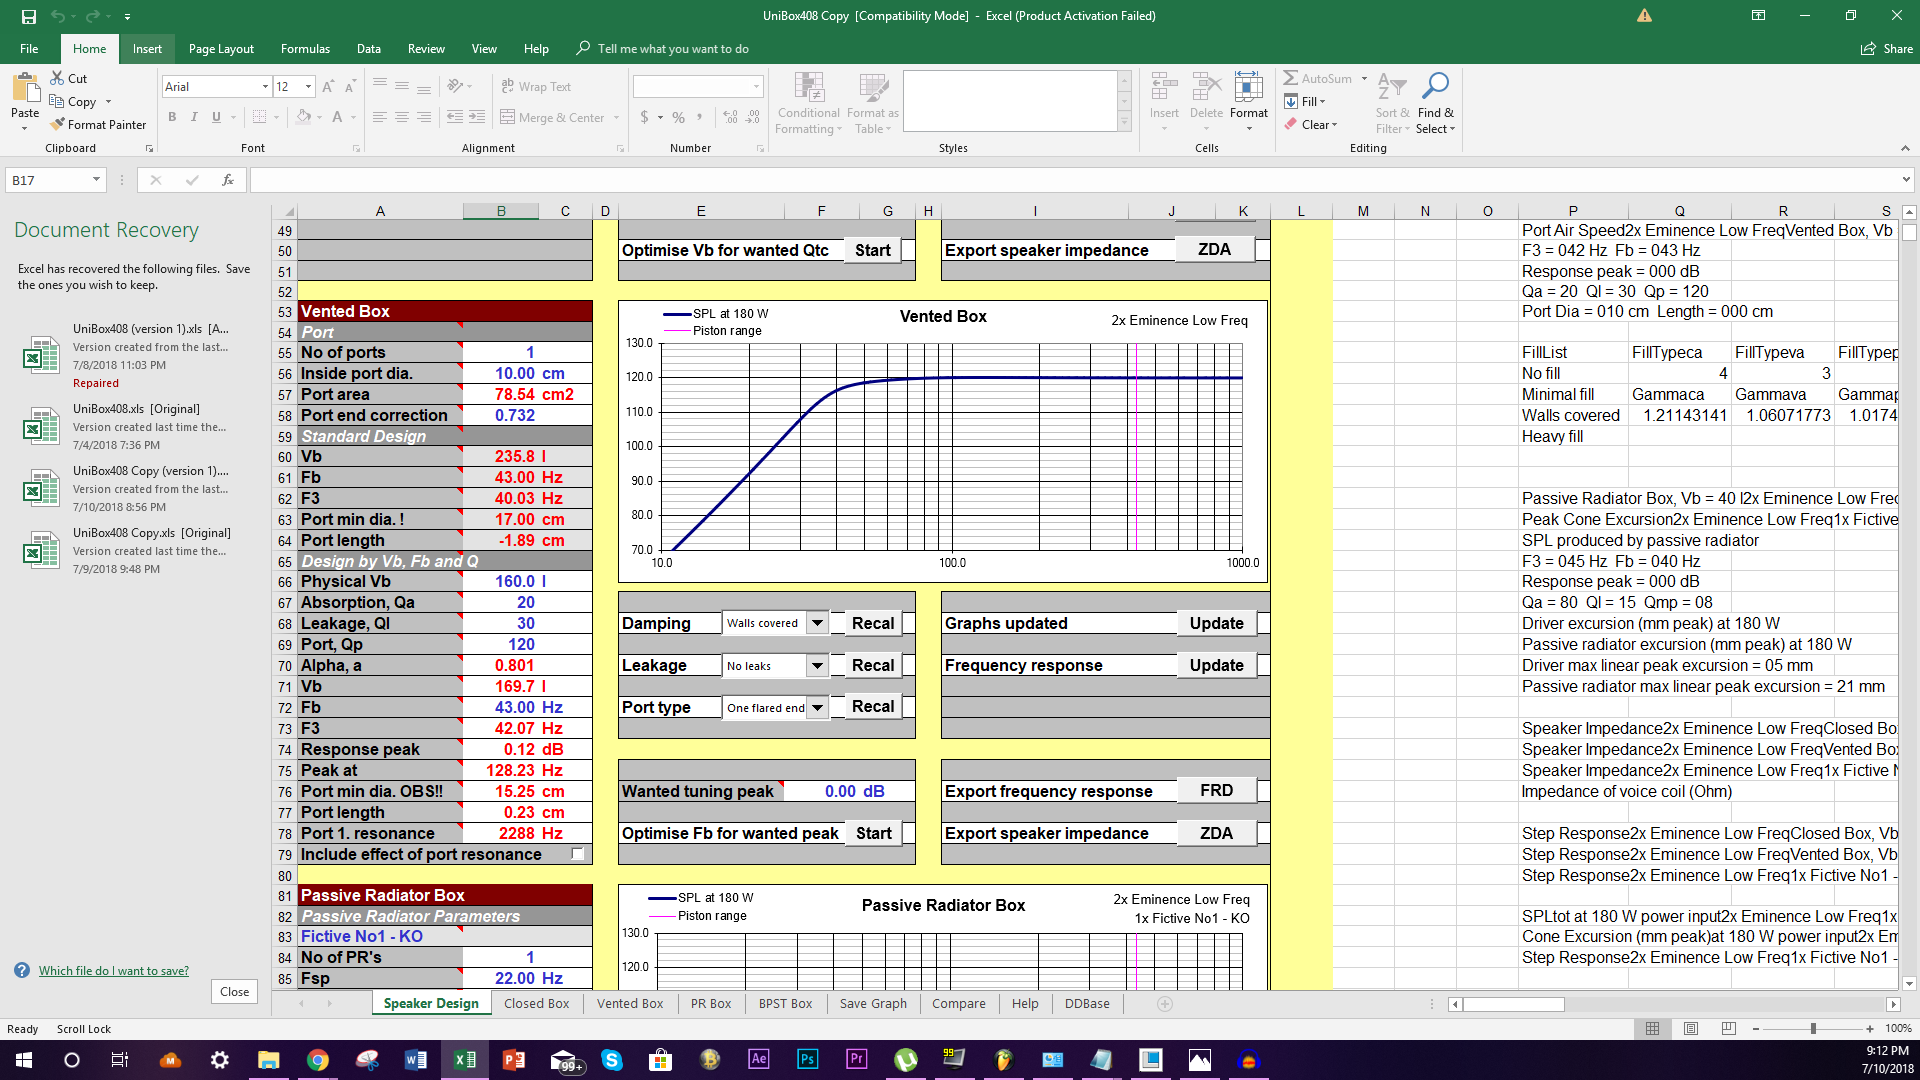Screen dimensions: 1920x1080
Task: Click the increase indent icon
Action: tap(477, 117)
